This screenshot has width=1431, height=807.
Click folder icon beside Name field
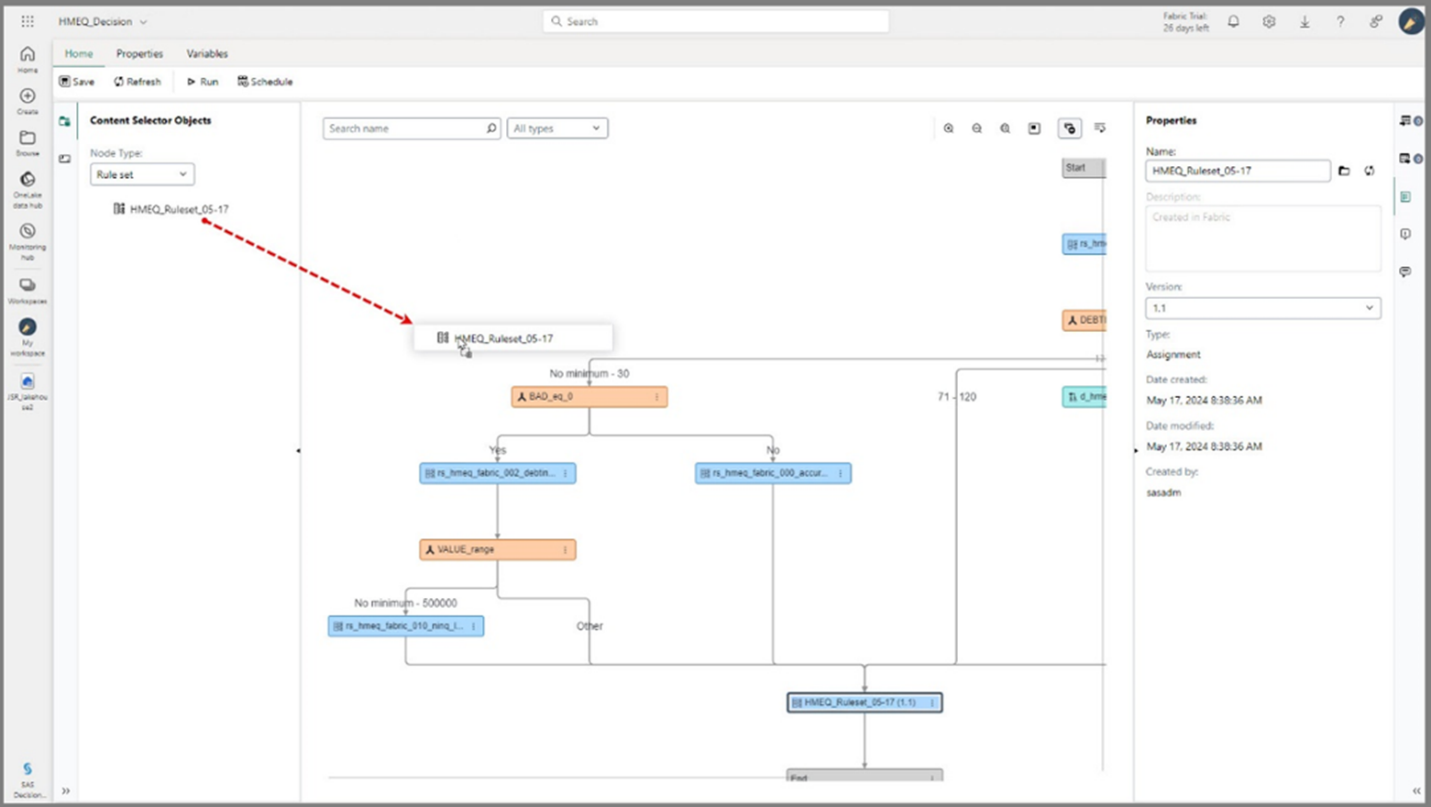click(1344, 171)
